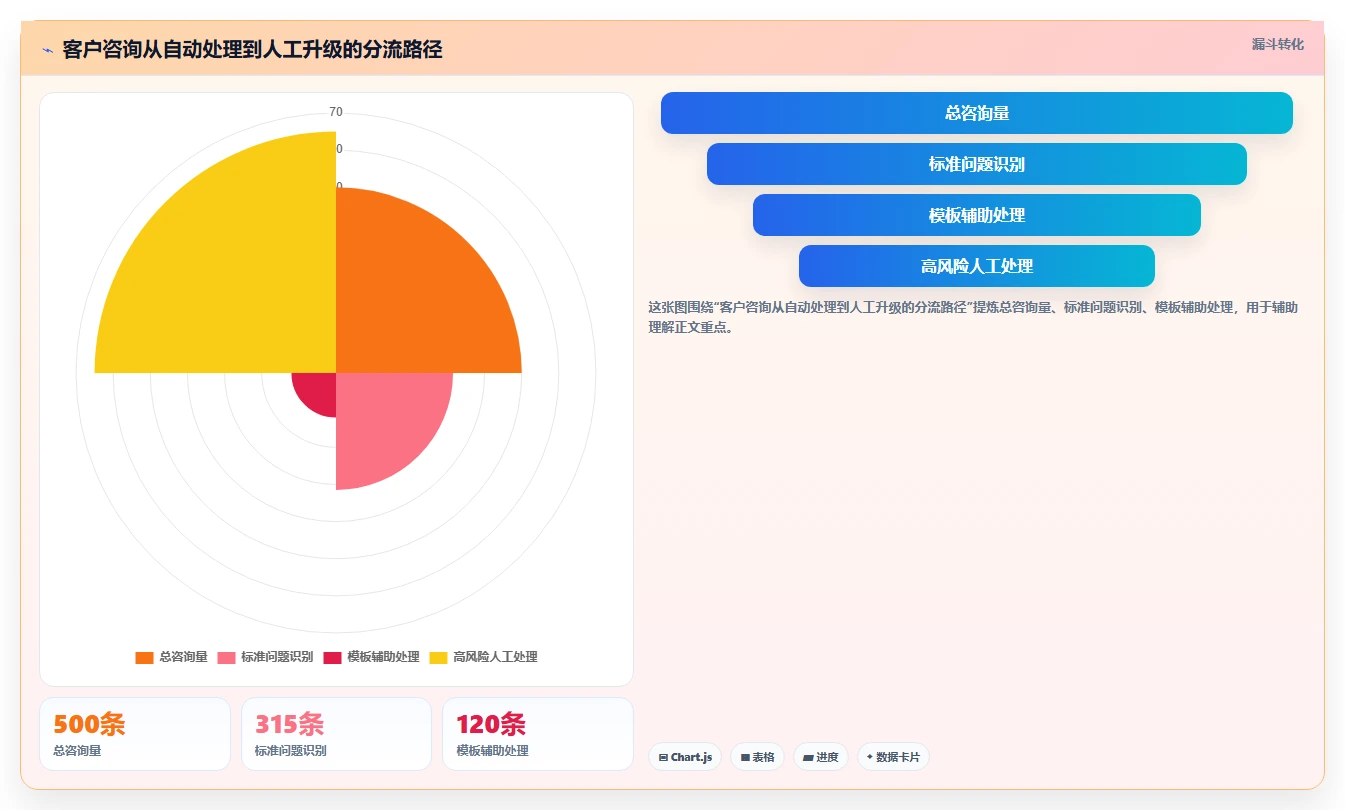
Task: Open the 500条 总咨询量 data card
Action: pyautogui.click(x=135, y=734)
